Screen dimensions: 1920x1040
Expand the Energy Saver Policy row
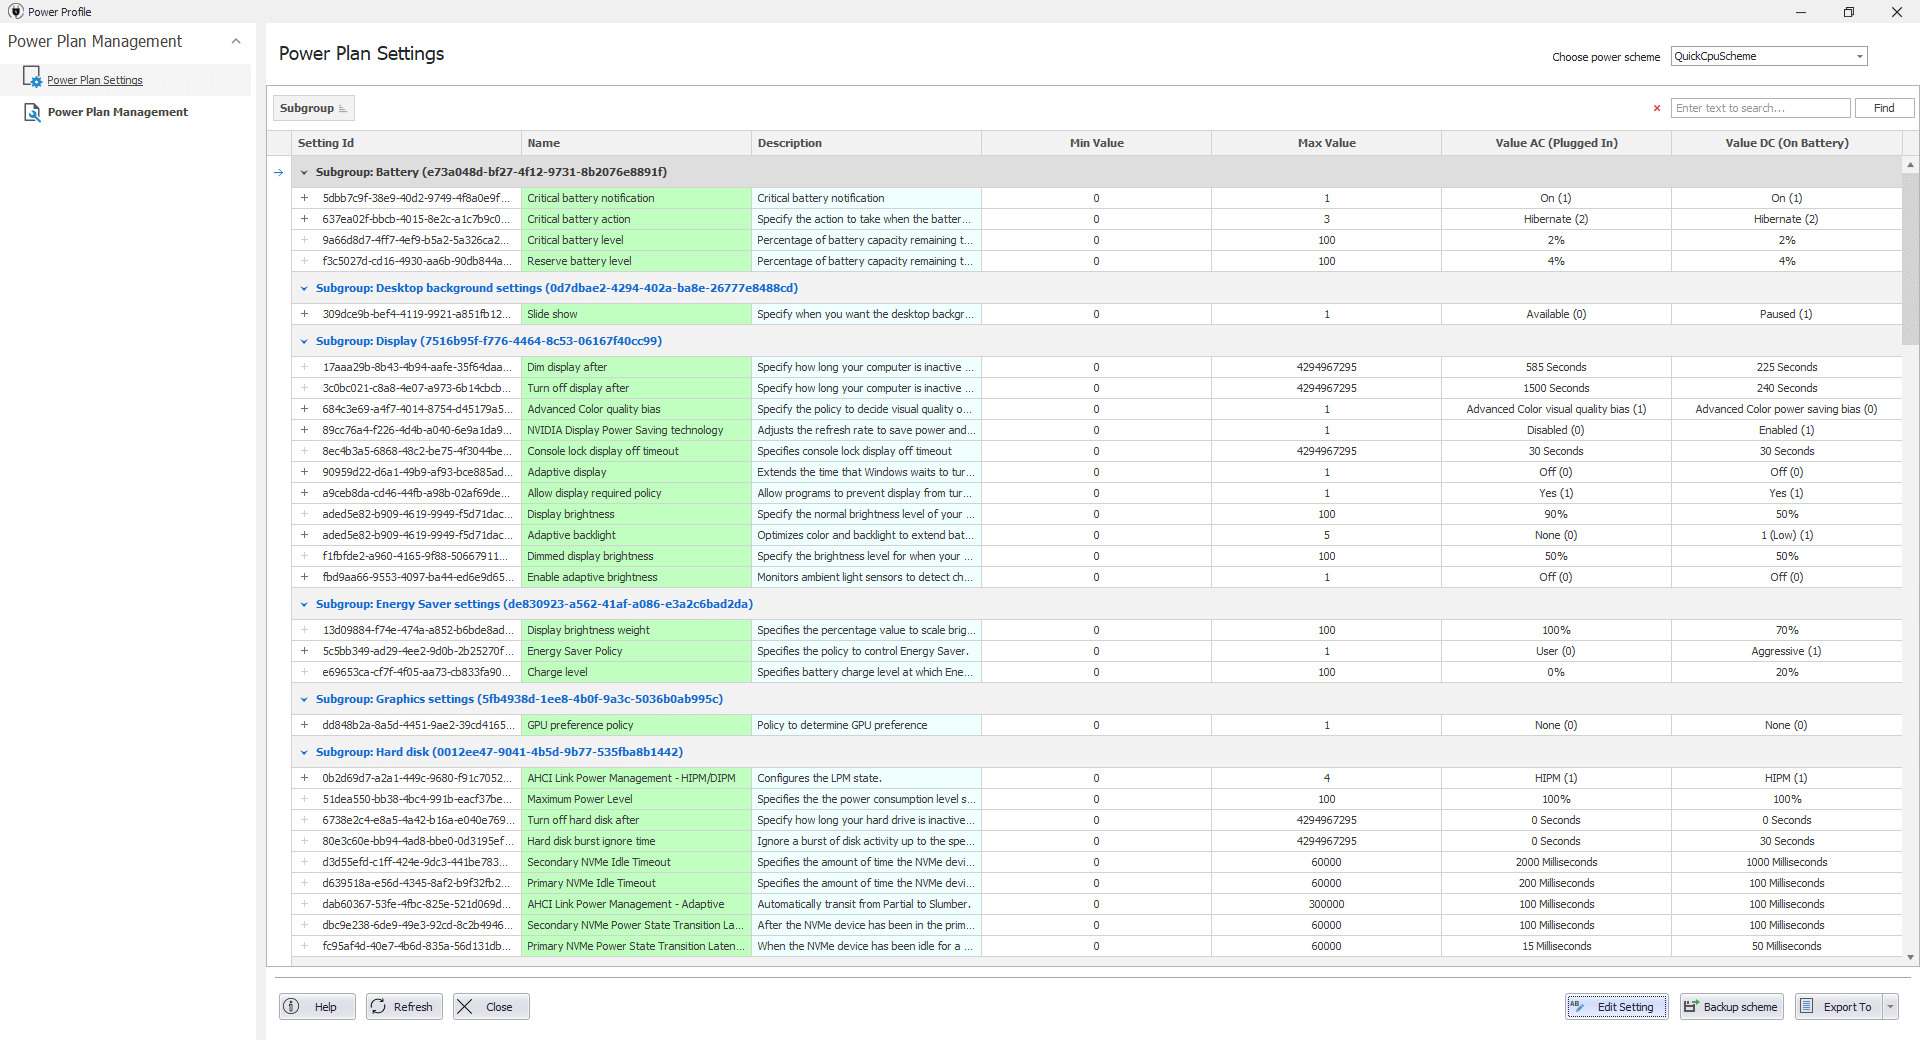pyautogui.click(x=304, y=651)
